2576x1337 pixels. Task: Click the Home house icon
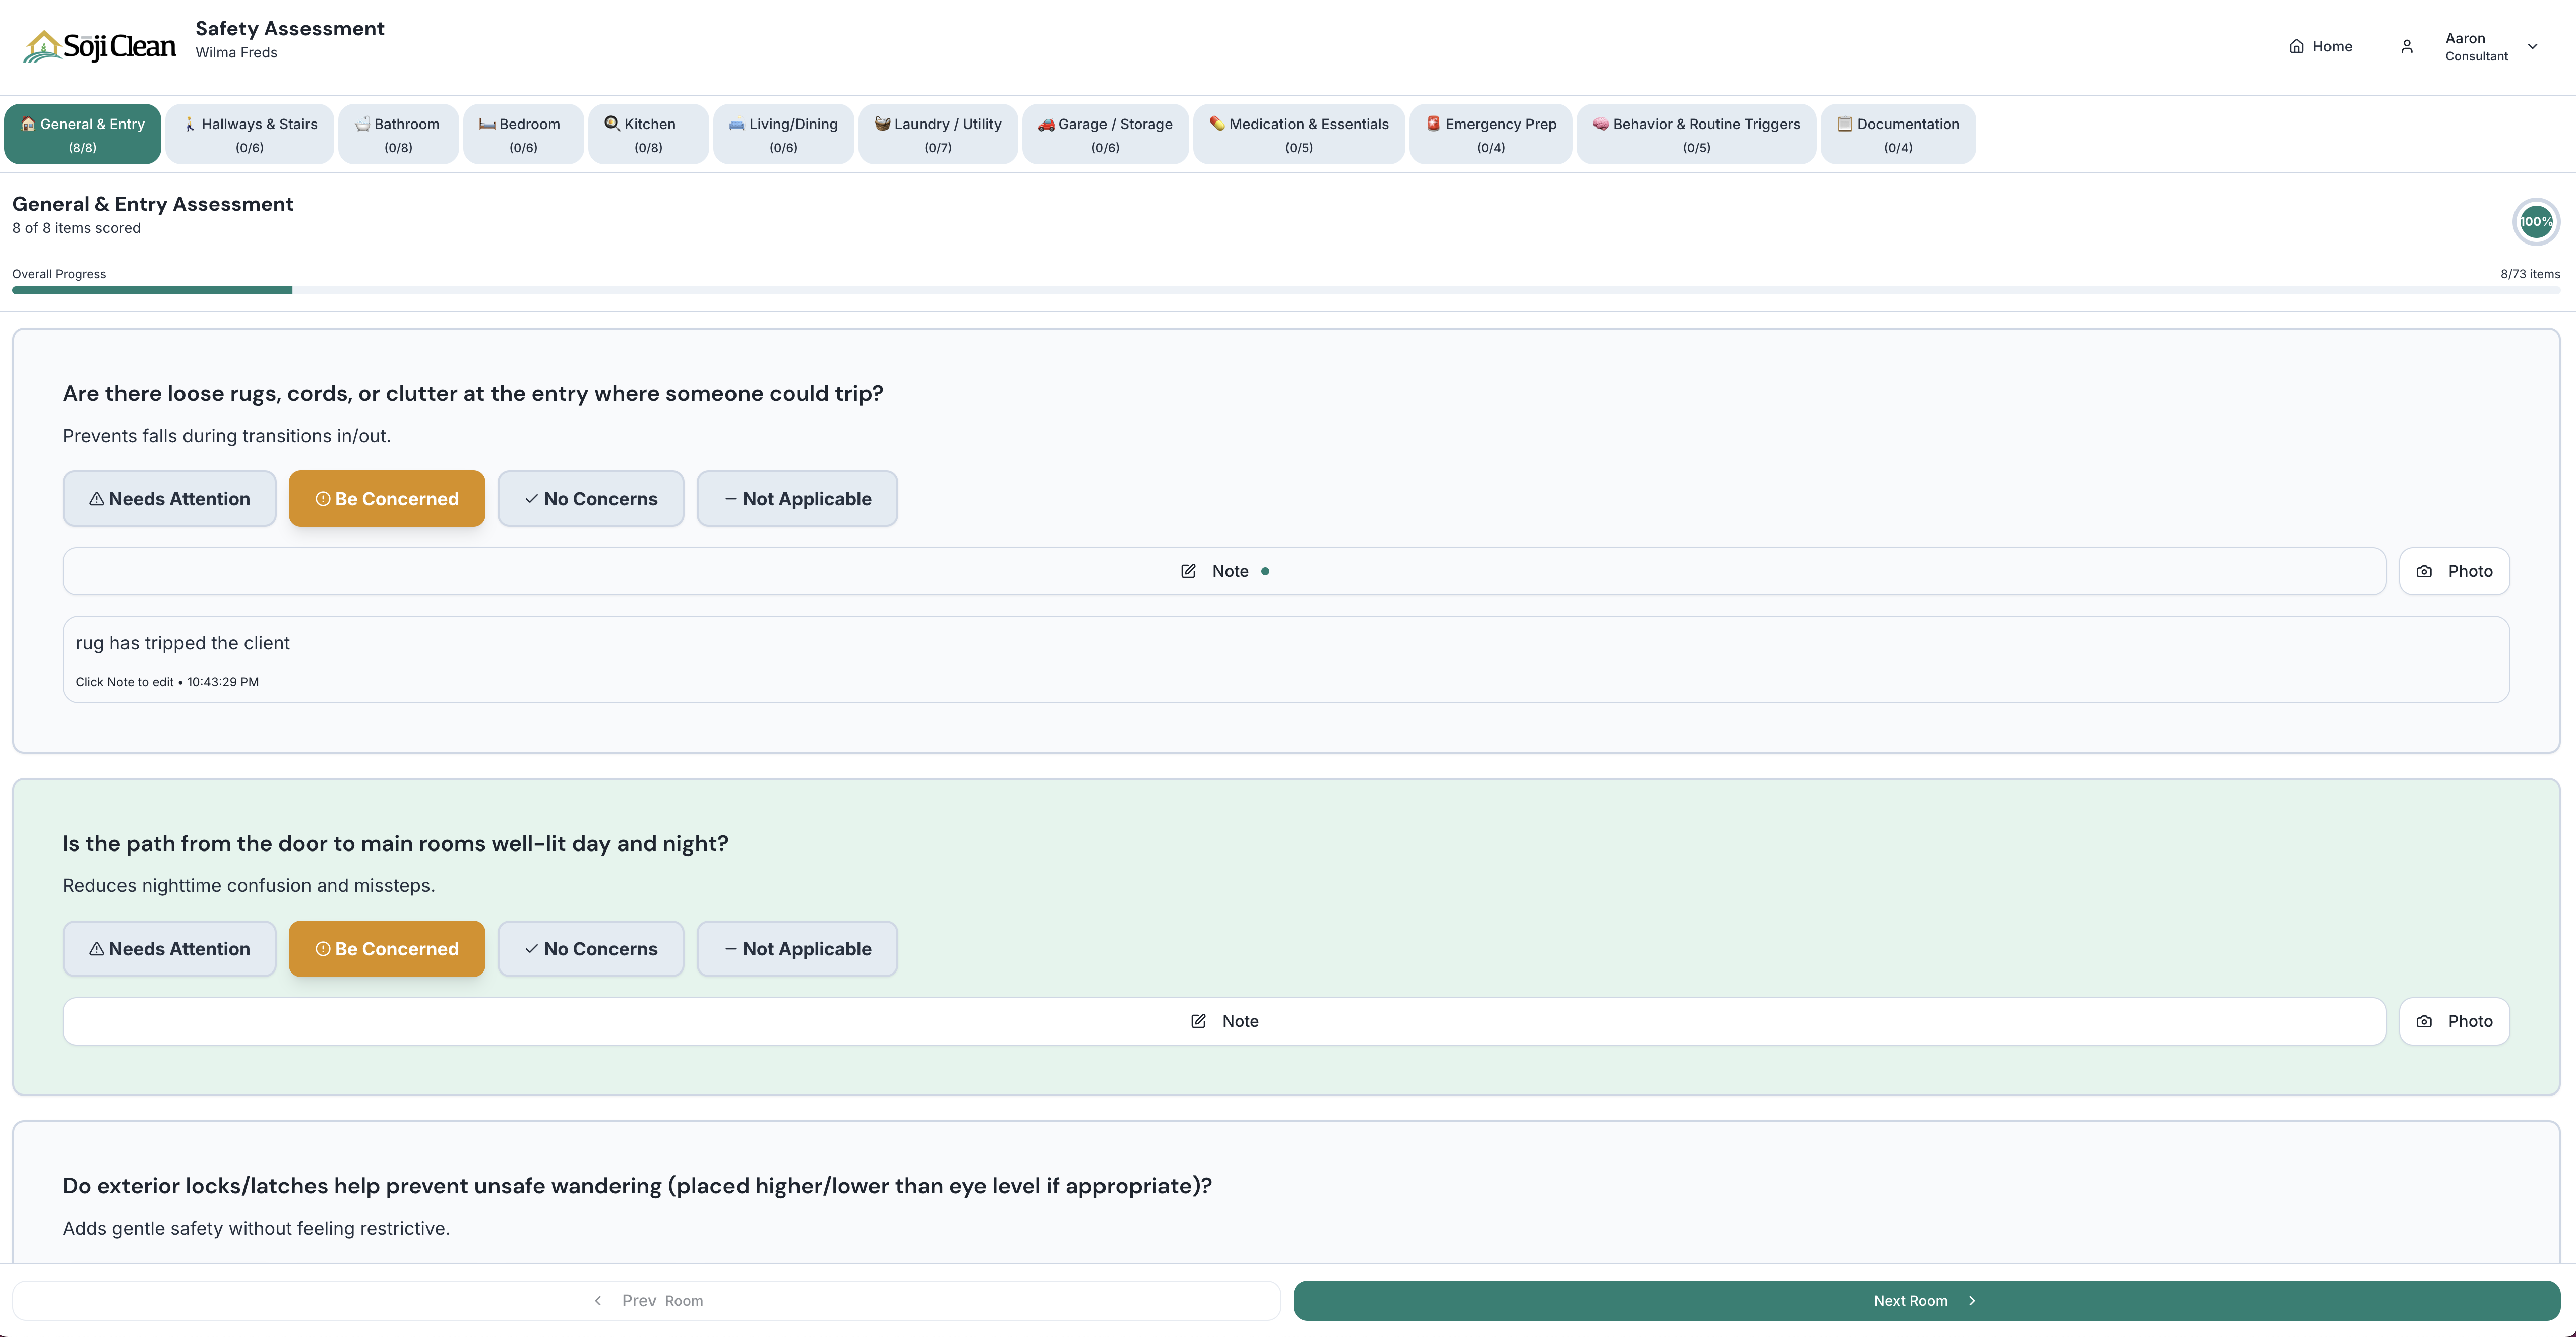tap(2296, 46)
